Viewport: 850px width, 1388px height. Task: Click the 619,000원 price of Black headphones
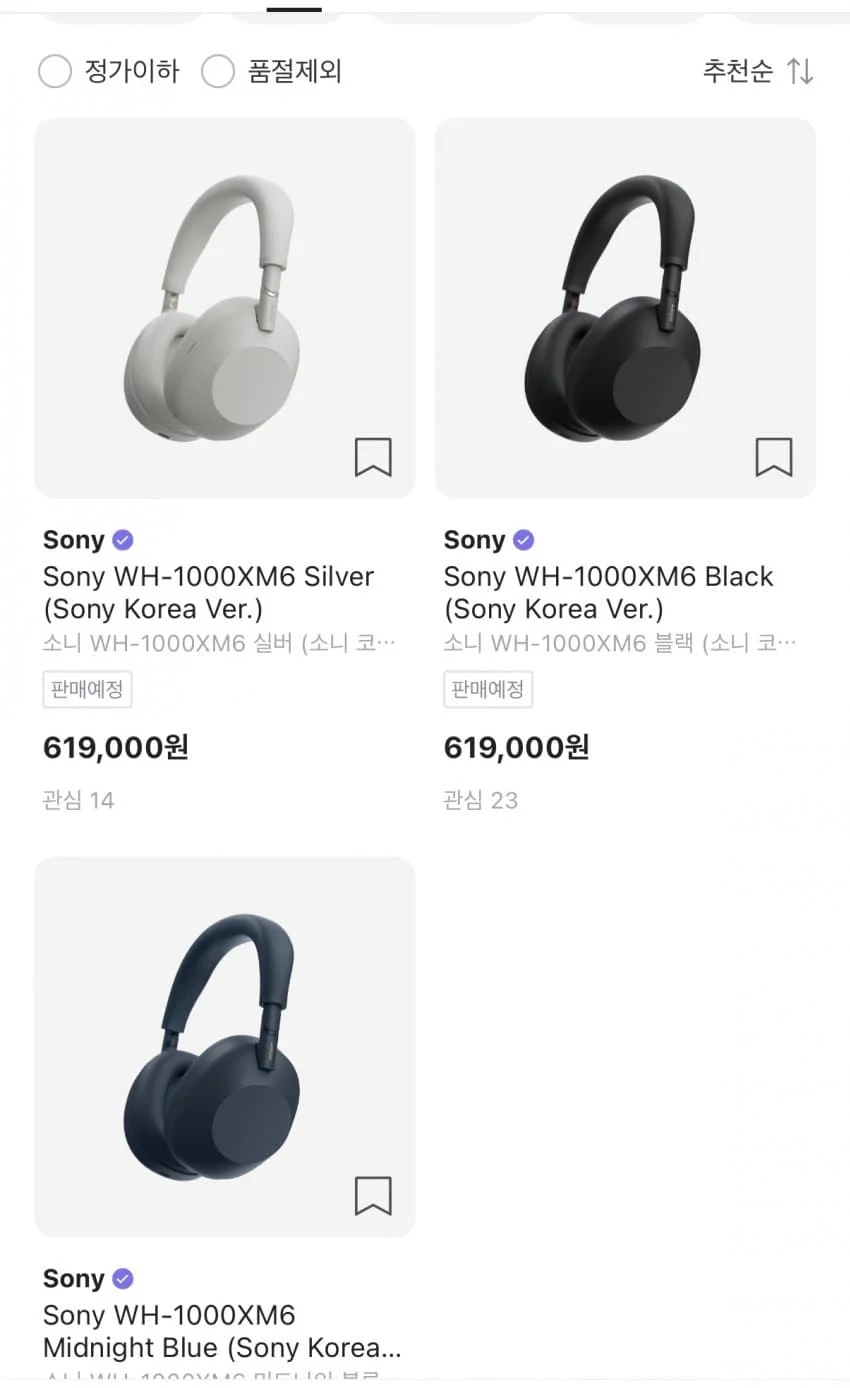pyautogui.click(x=516, y=747)
